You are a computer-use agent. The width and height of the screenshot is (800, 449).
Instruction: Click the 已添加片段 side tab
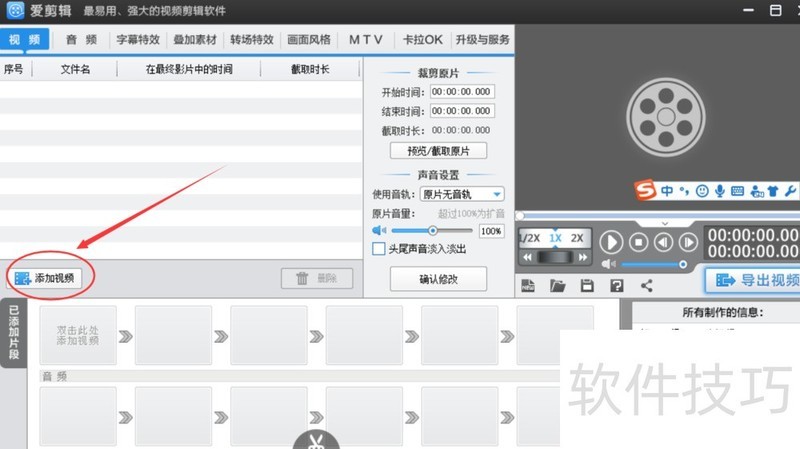(x=13, y=333)
